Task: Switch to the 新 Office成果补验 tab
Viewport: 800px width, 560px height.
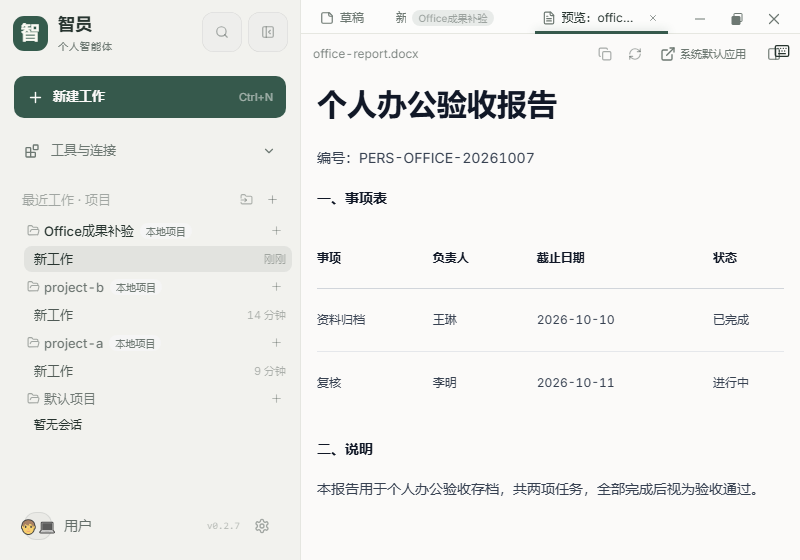Action: pyautogui.click(x=444, y=18)
